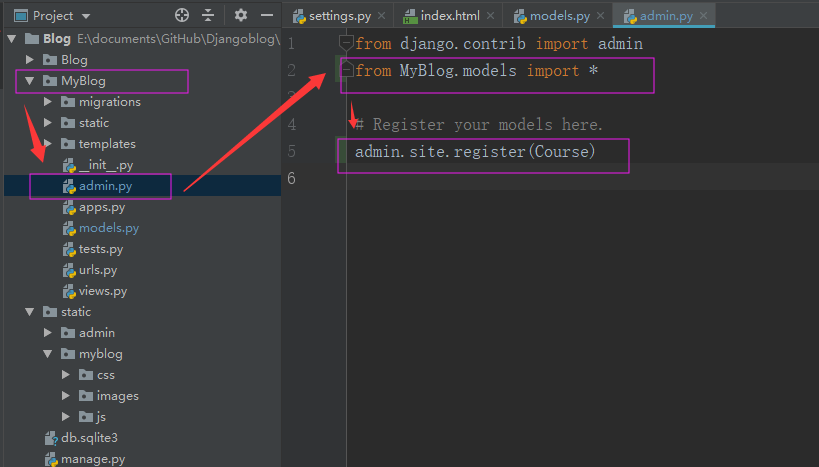The image size is (819, 467).
Task: Close the settings.py tab
Action: click(382, 16)
